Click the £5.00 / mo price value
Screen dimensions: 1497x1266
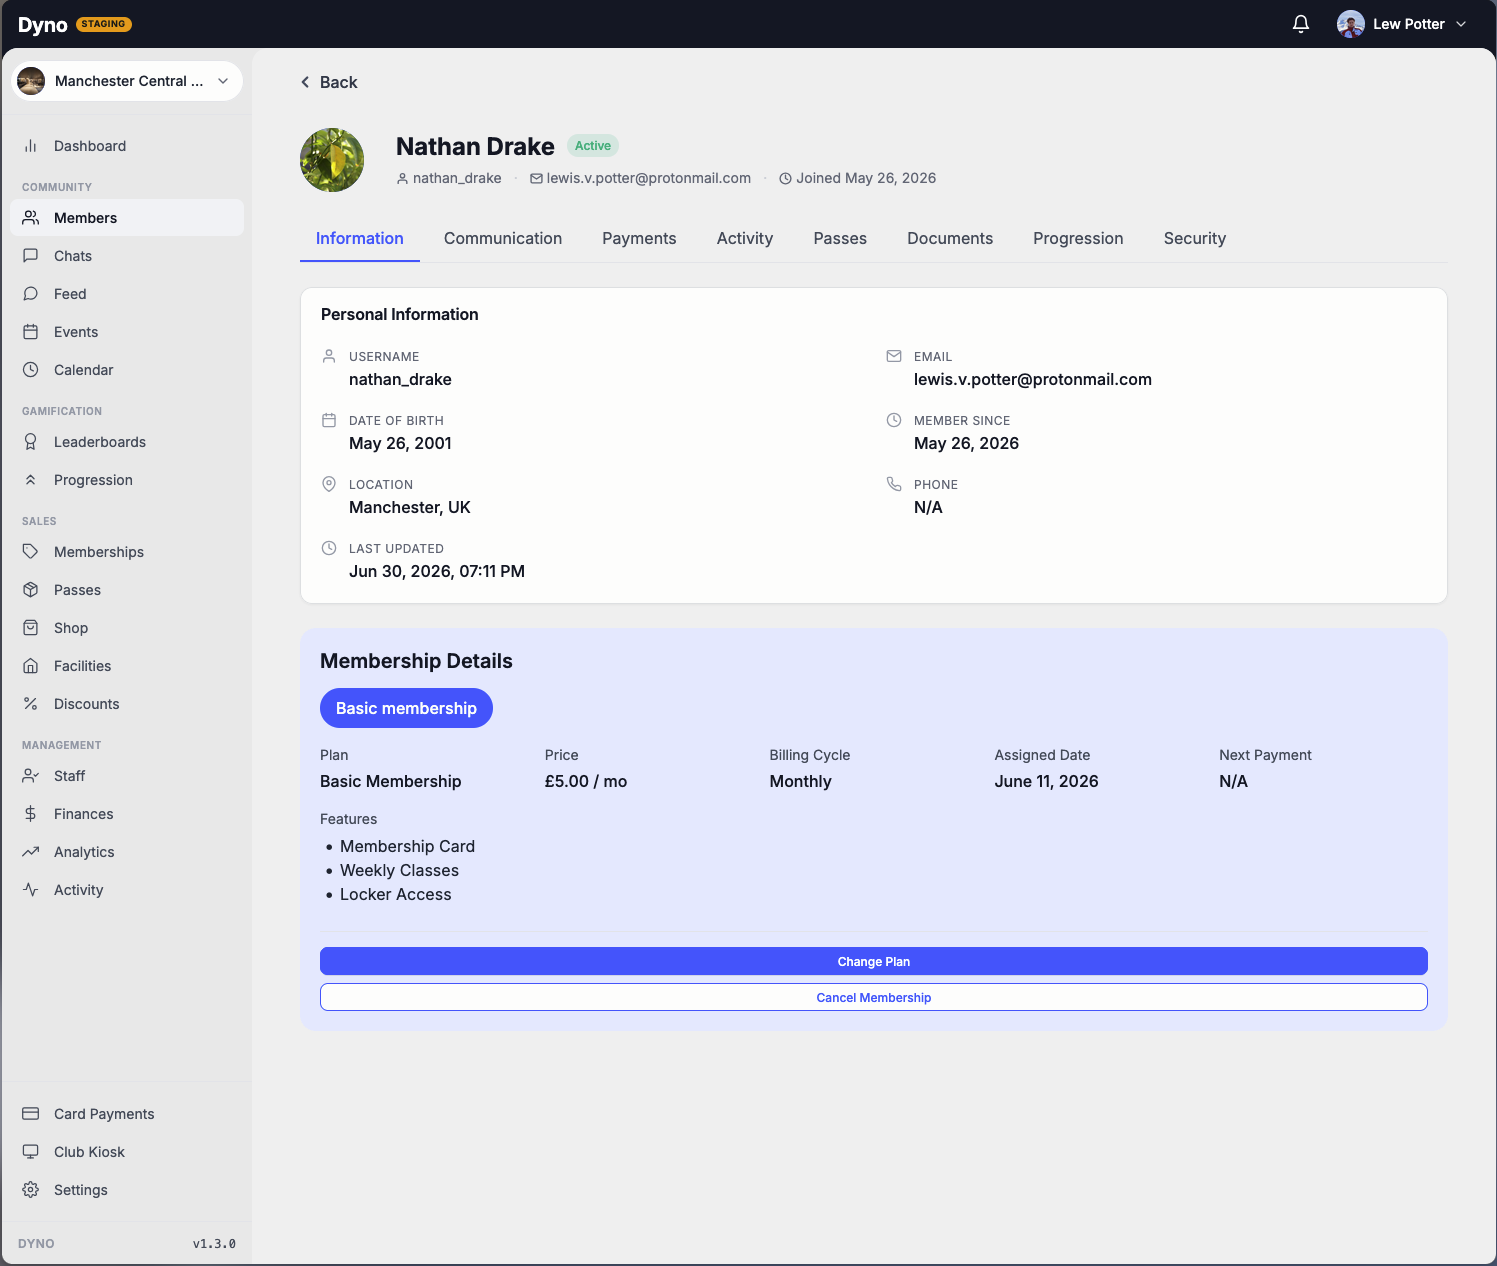coord(586,781)
